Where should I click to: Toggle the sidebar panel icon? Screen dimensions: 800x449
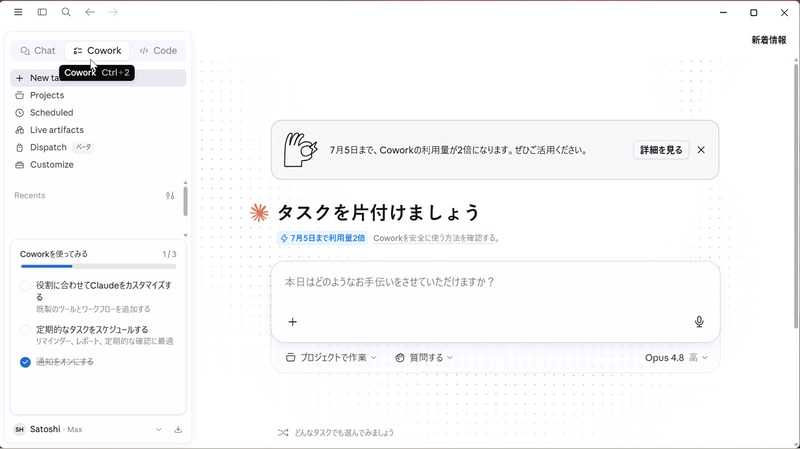pos(42,12)
